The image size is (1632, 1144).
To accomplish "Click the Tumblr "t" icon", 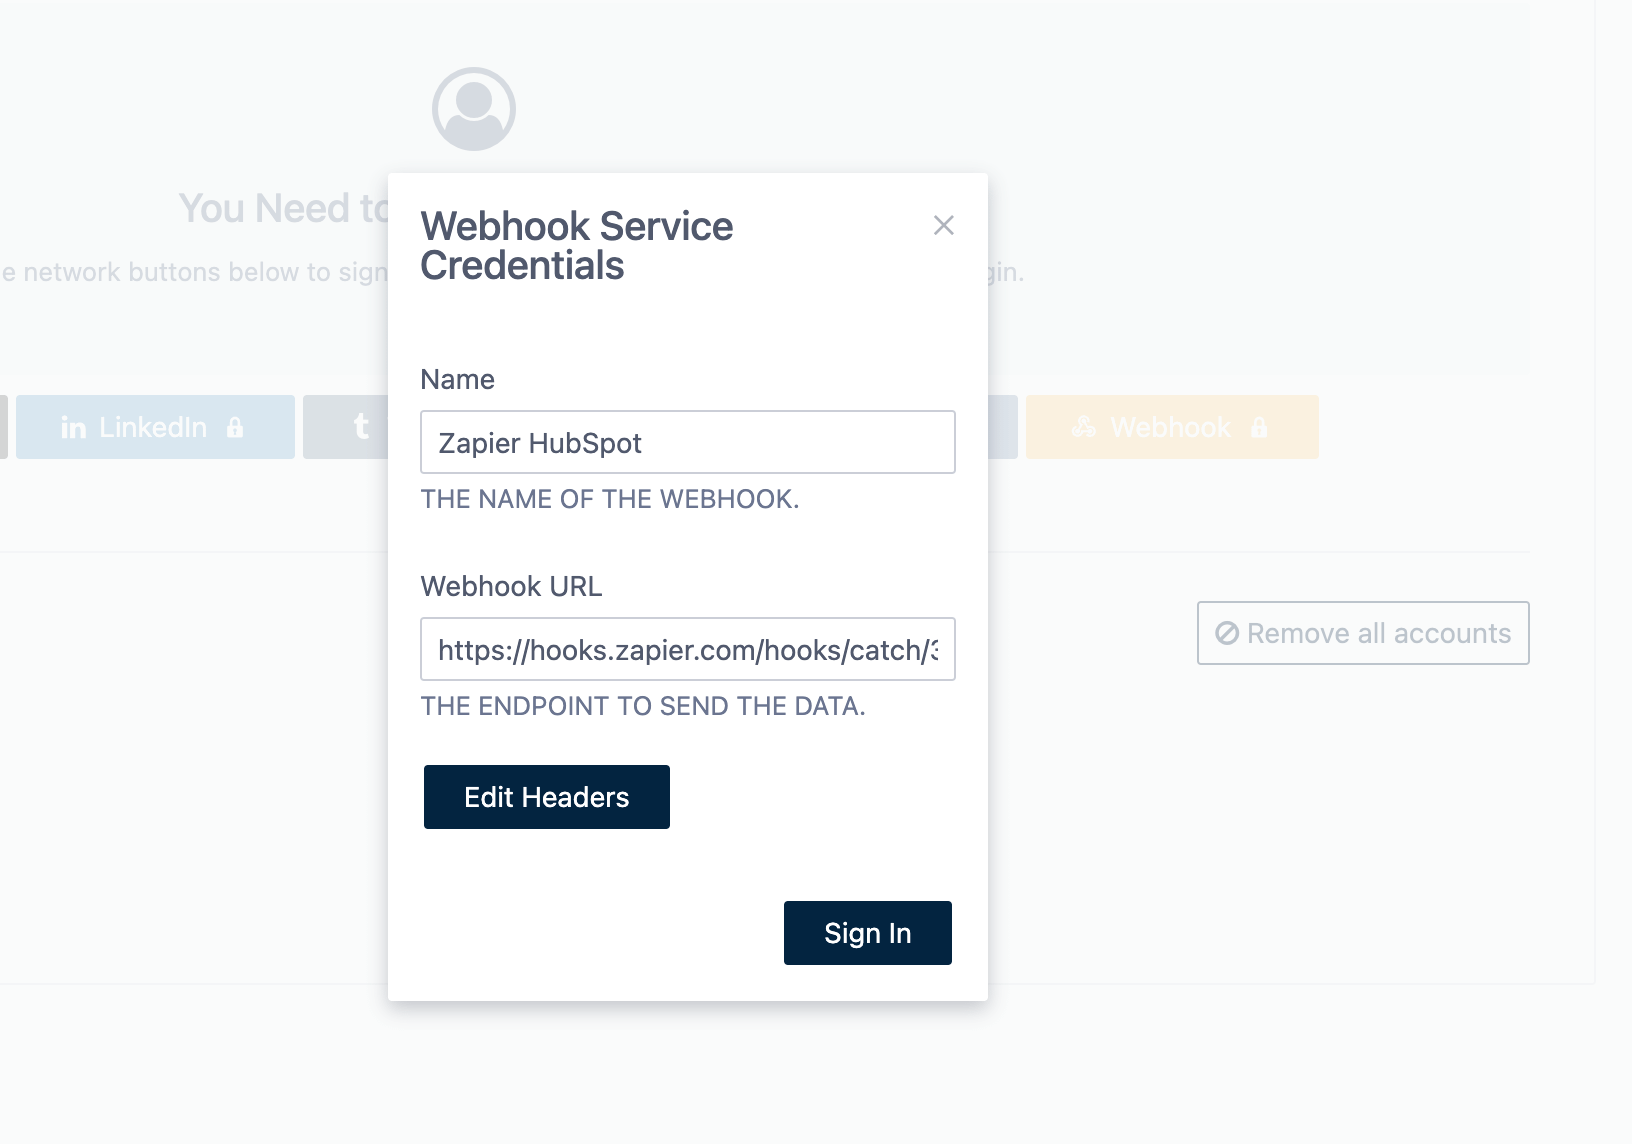I will [x=361, y=427].
